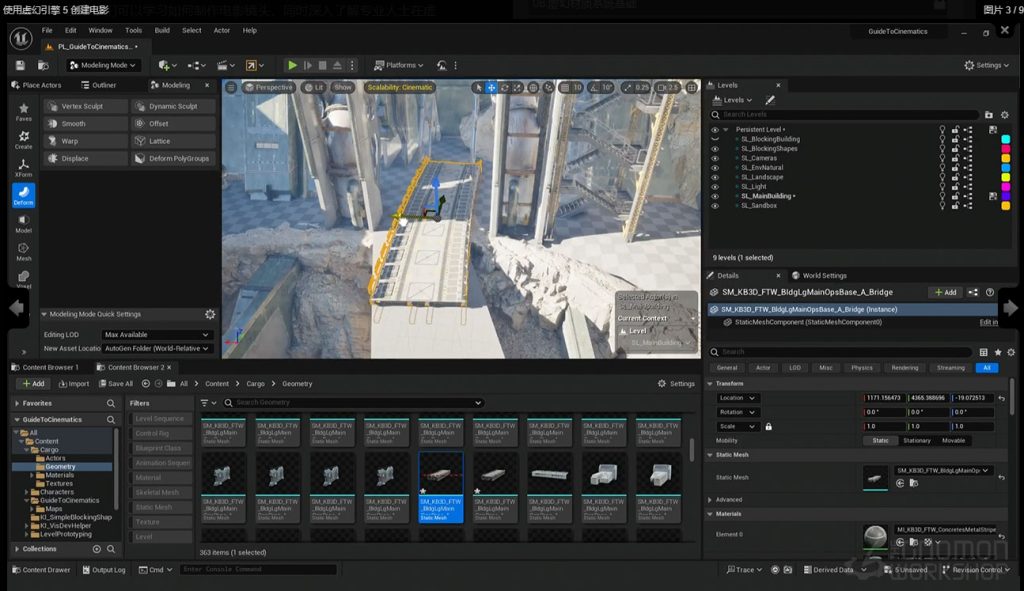Open the Editing LOD Max Available dropdown
This screenshot has height=591, width=1024.
157,334
